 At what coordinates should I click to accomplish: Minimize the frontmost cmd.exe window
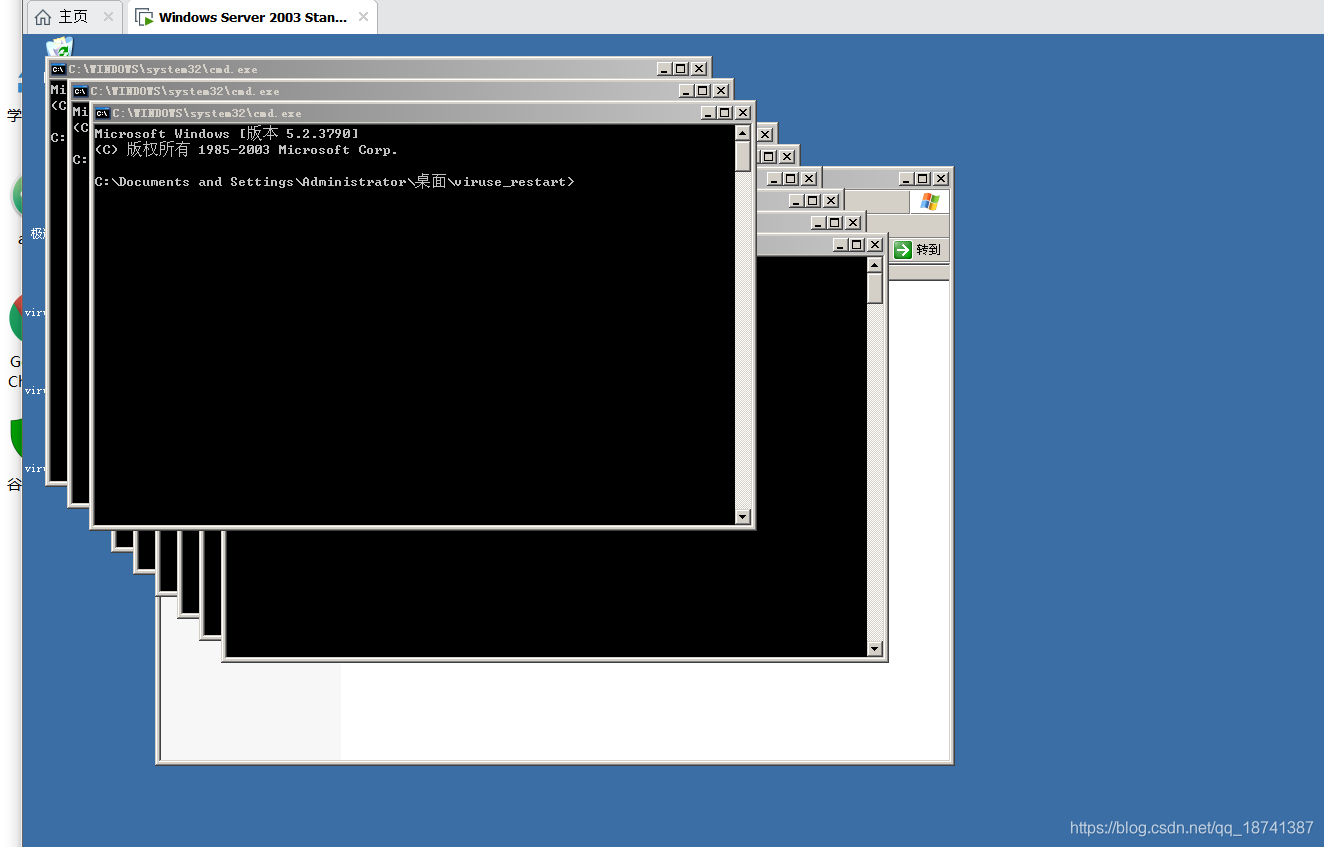(x=708, y=113)
